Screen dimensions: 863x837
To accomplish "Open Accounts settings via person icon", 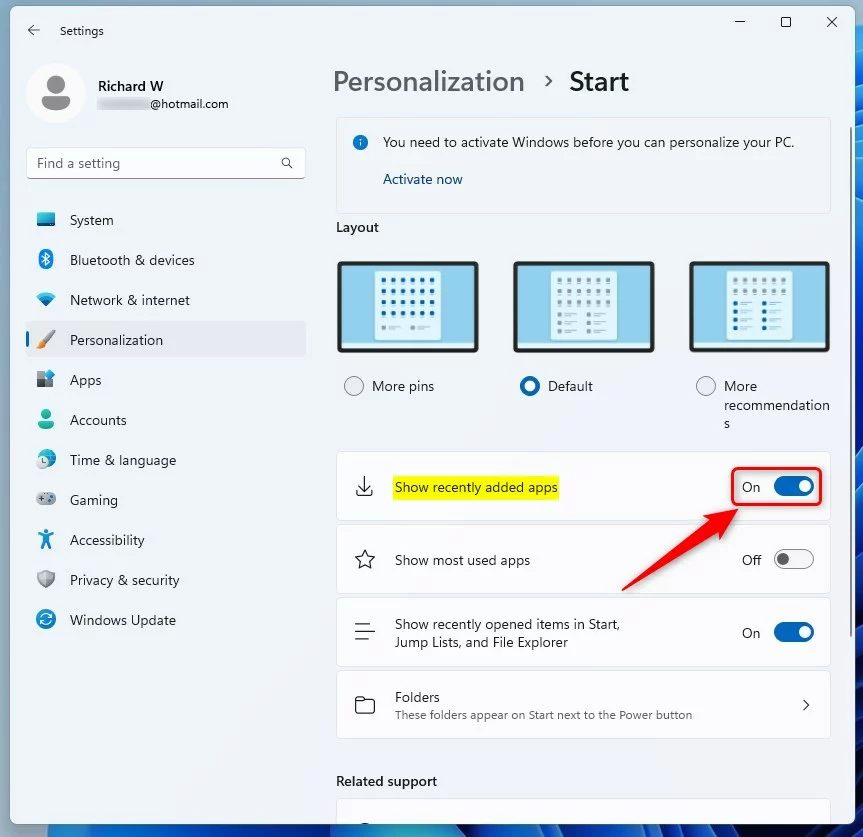I will click(45, 420).
